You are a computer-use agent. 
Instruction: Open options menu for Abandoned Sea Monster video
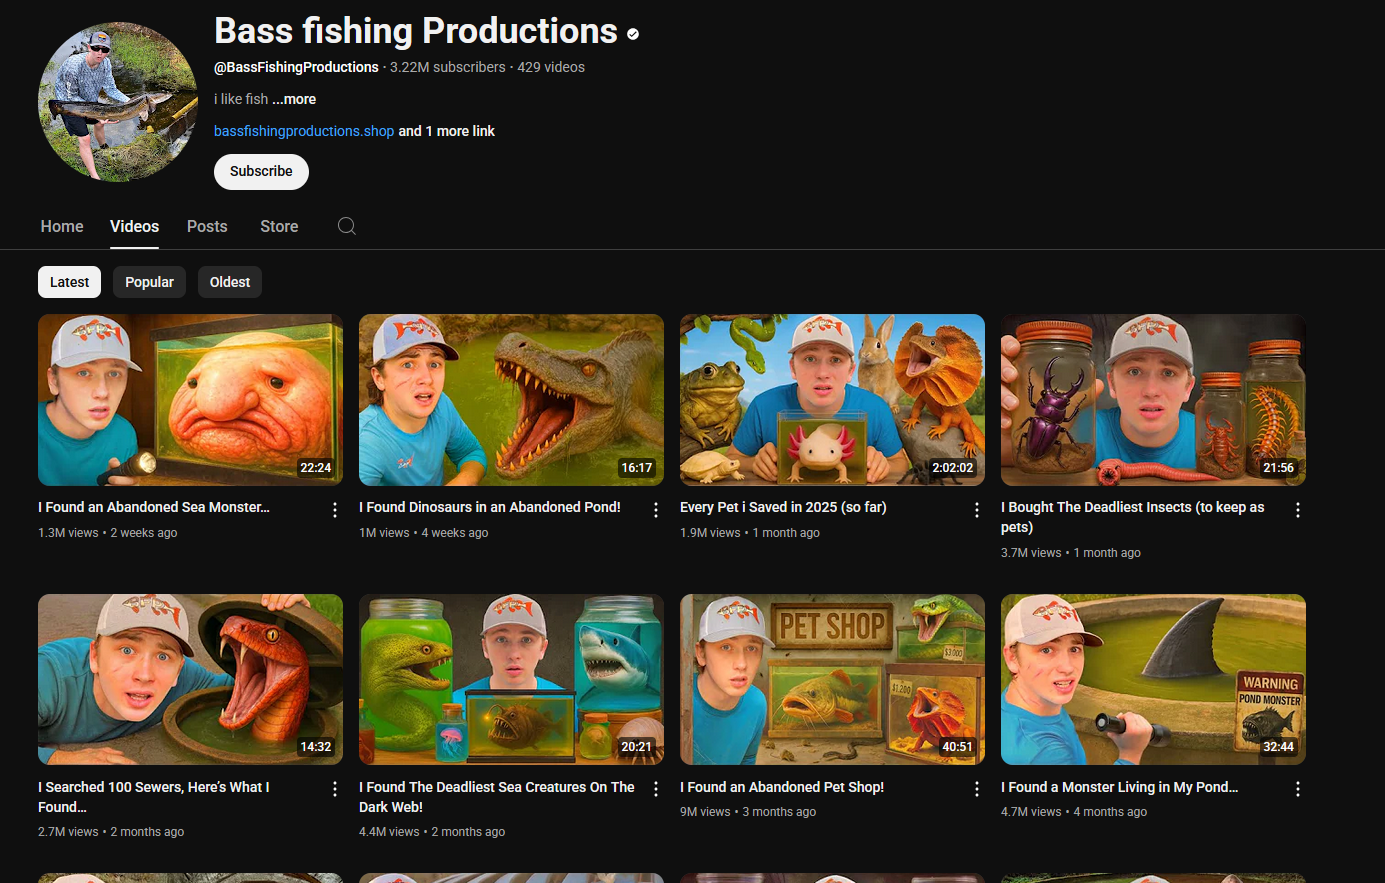click(x=335, y=510)
